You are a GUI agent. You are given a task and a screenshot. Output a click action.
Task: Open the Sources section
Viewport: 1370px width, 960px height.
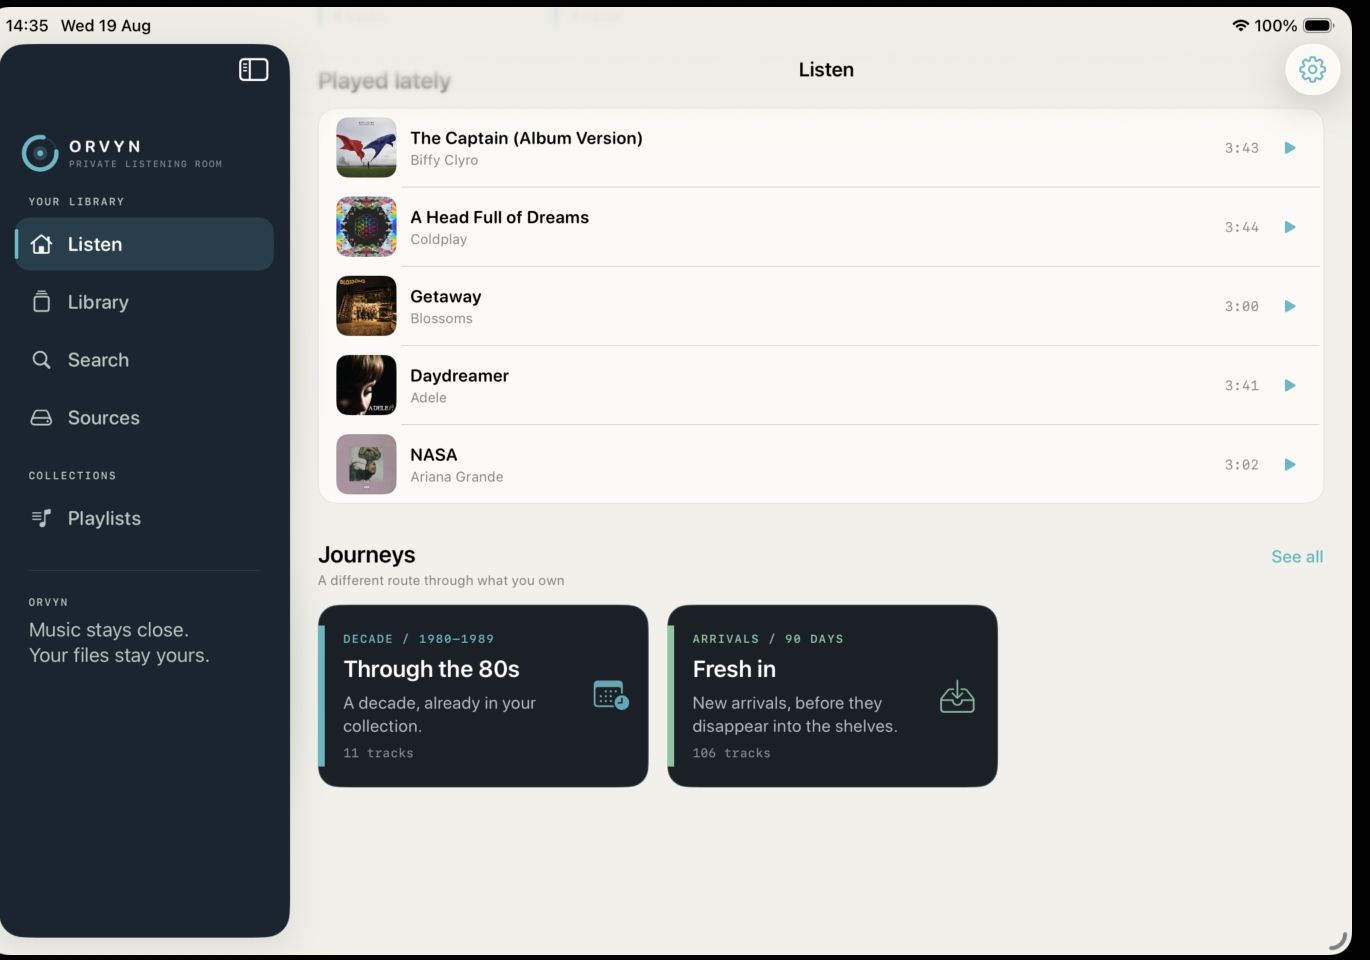(144, 418)
